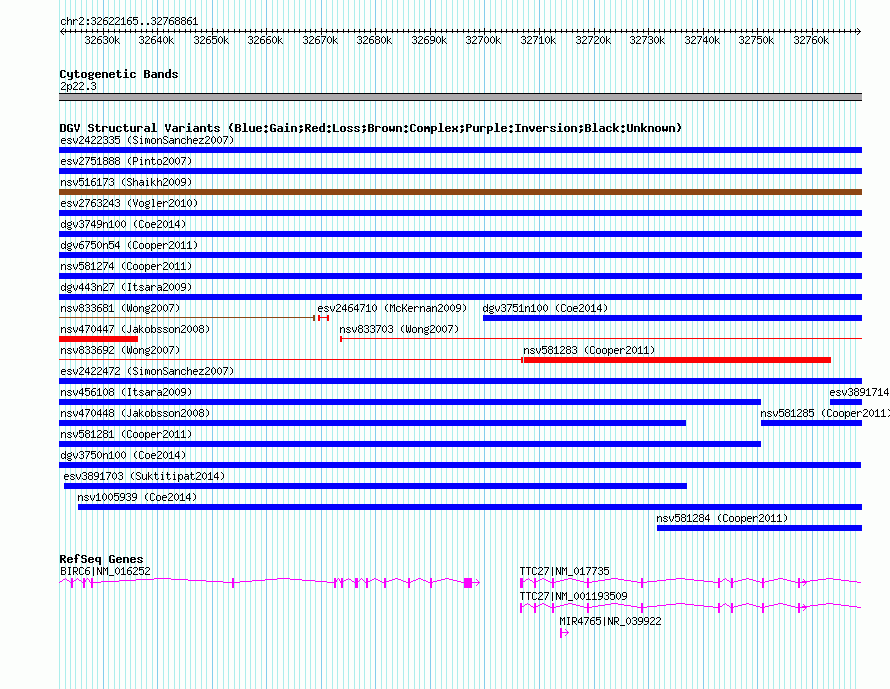Click the left arrow end of the ruler

(x=62, y=31)
